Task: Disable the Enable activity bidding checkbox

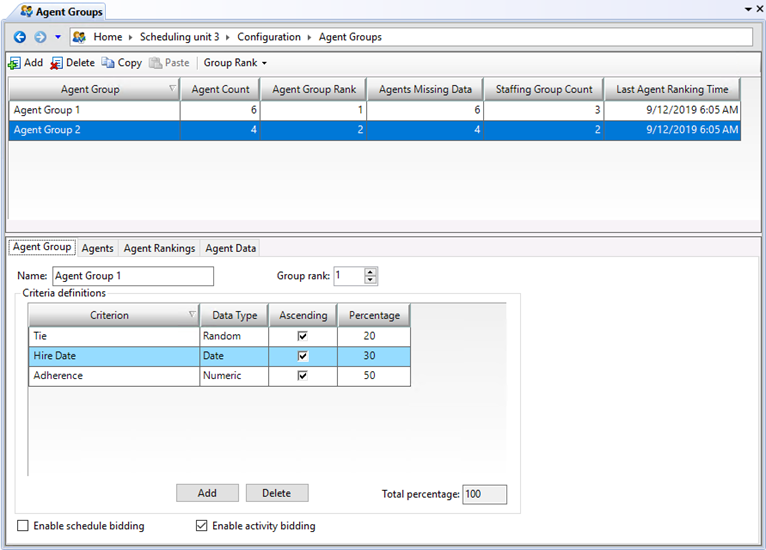Action: point(201,526)
